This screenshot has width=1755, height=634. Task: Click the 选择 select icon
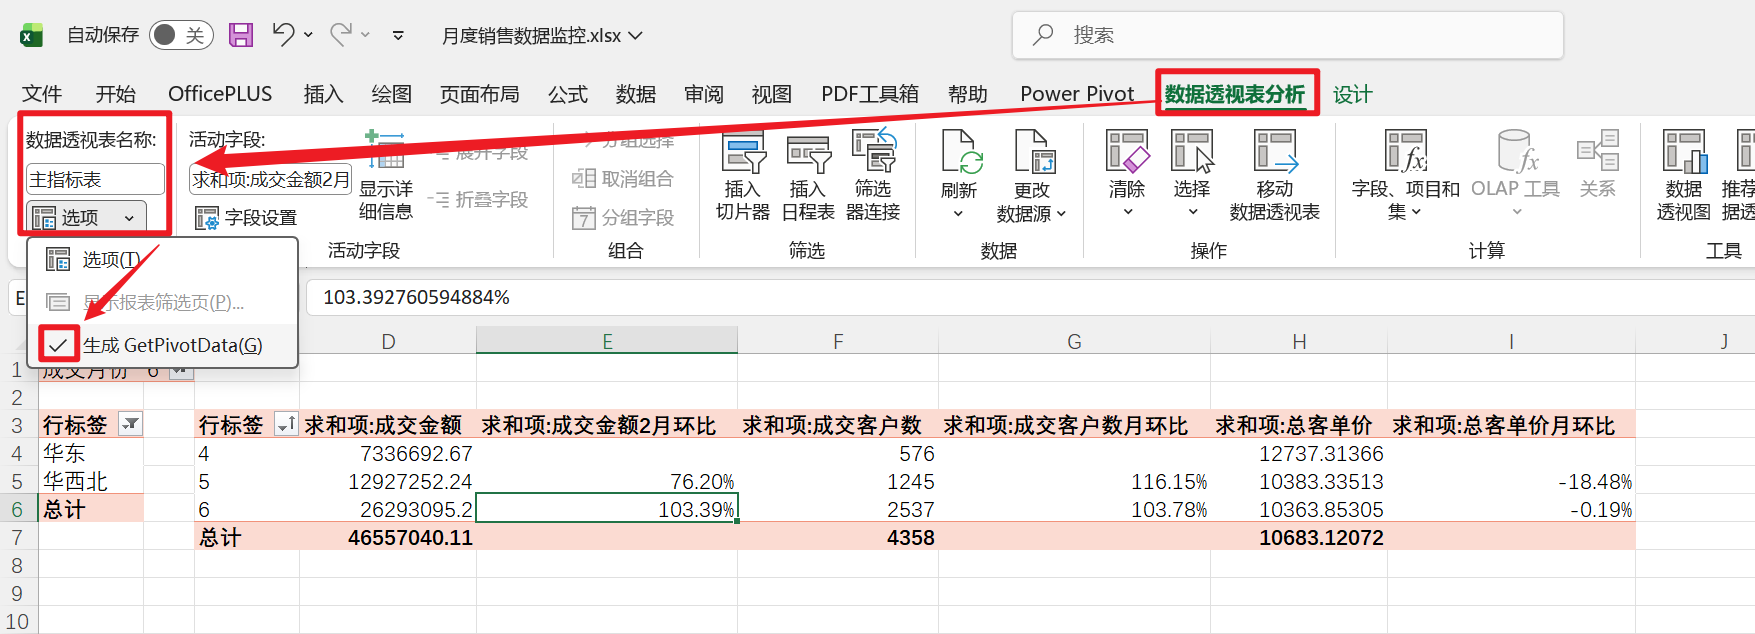tap(1192, 153)
